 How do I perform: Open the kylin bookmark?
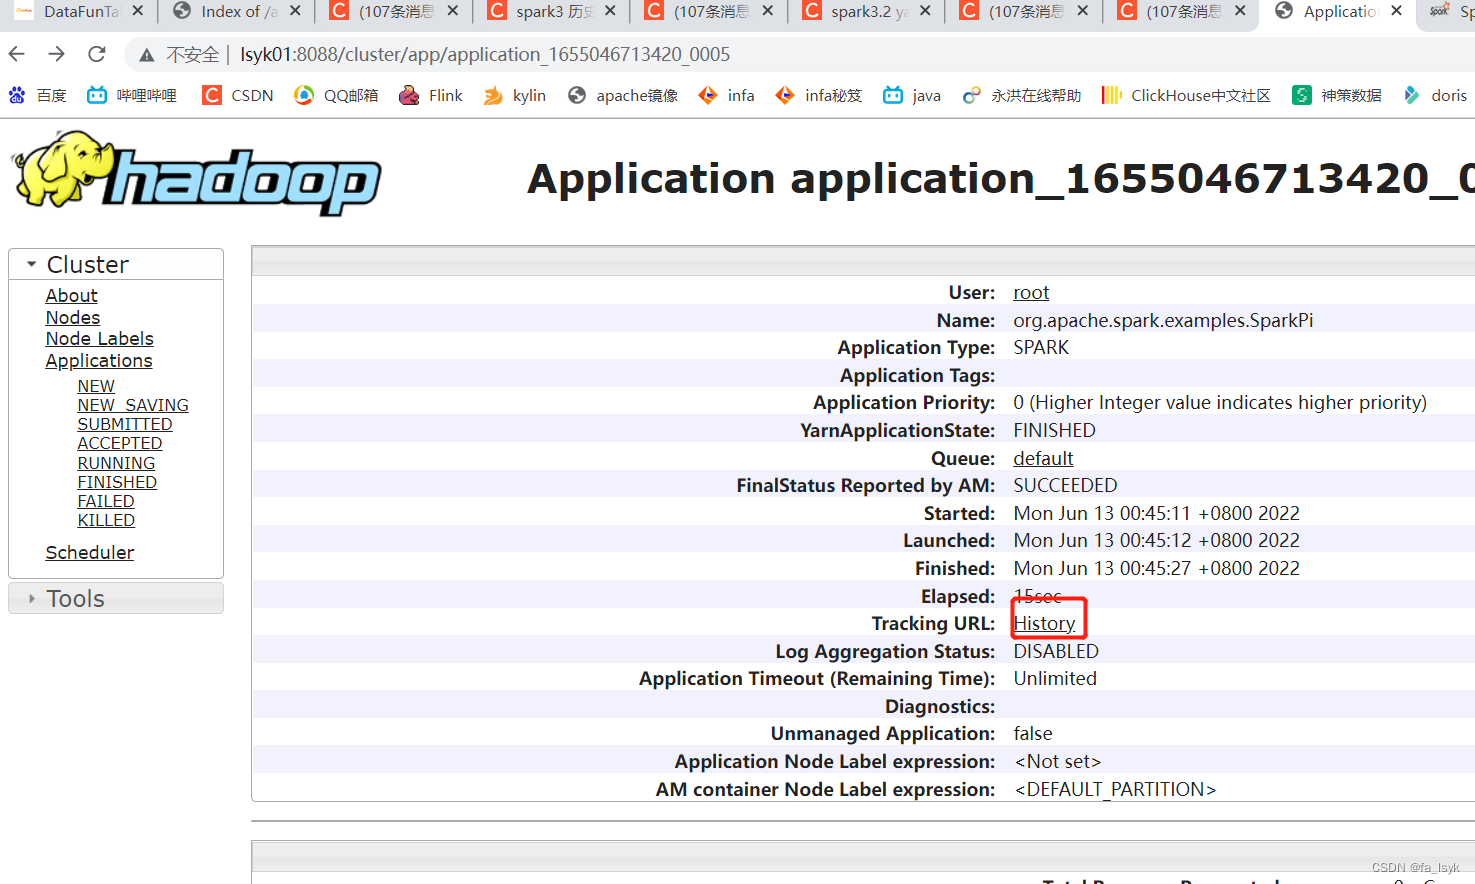click(515, 95)
